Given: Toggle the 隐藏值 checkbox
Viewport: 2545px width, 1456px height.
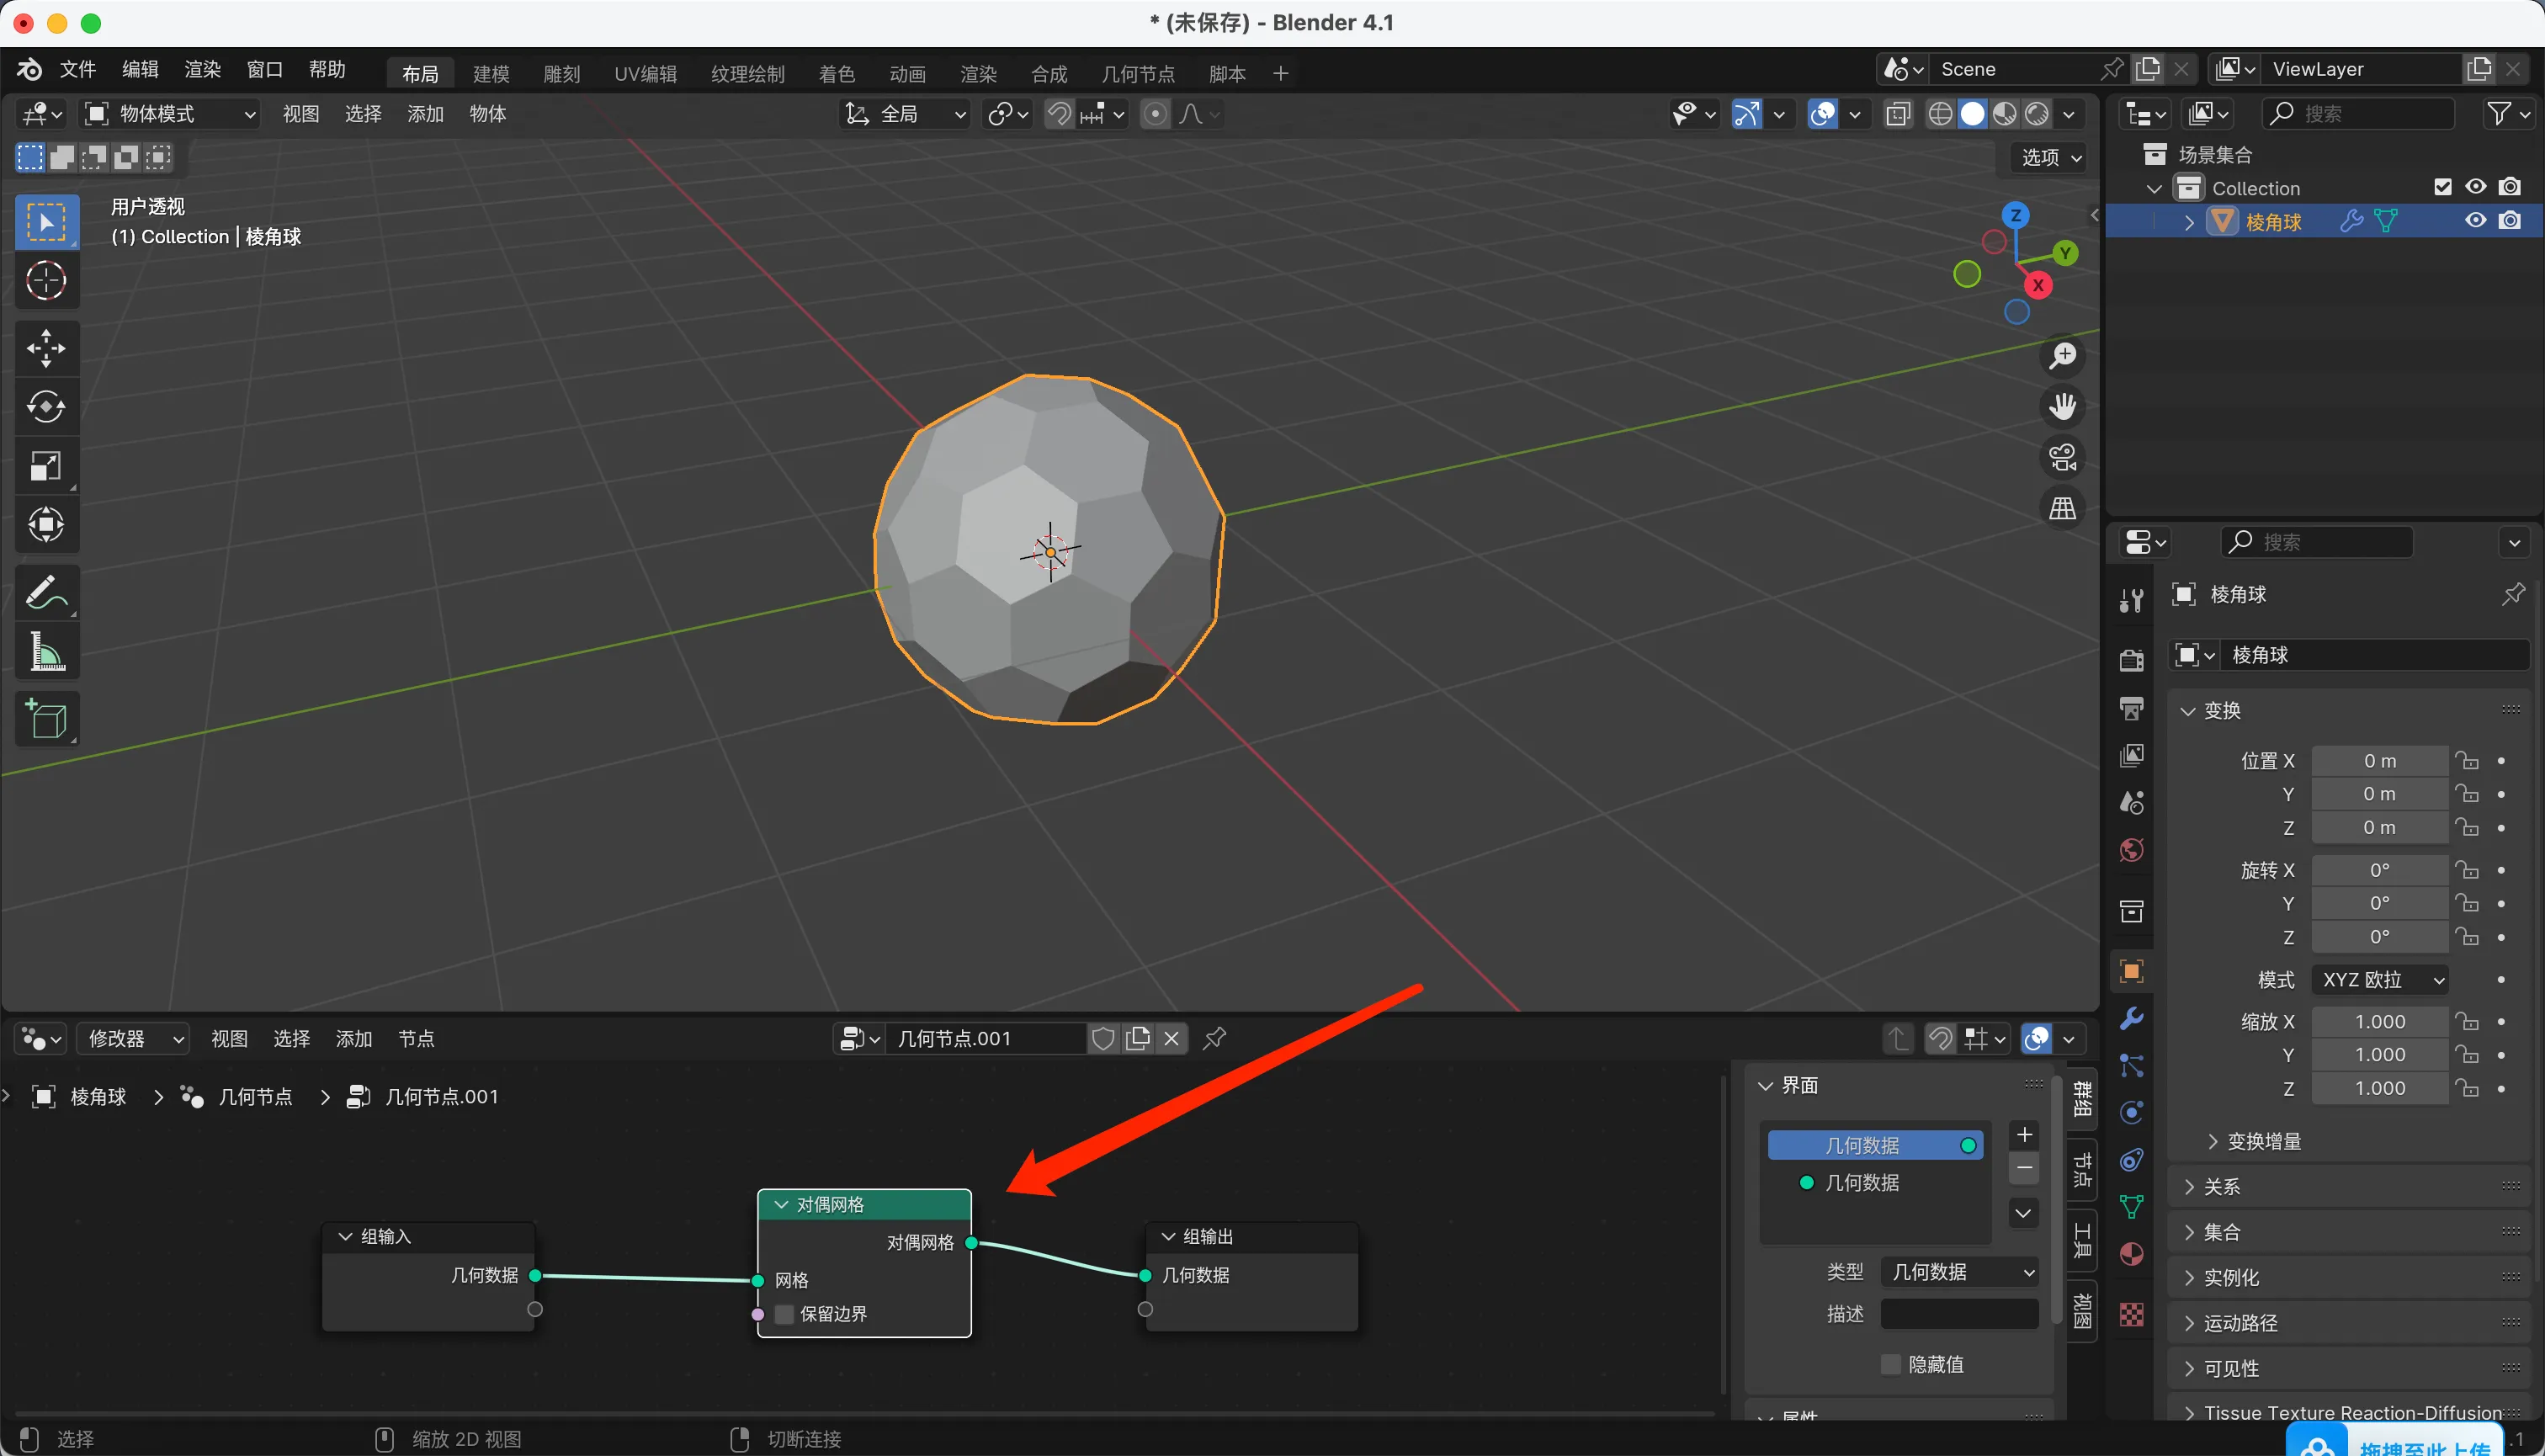Looking at the screenshot, I should click(1890, 1364).
